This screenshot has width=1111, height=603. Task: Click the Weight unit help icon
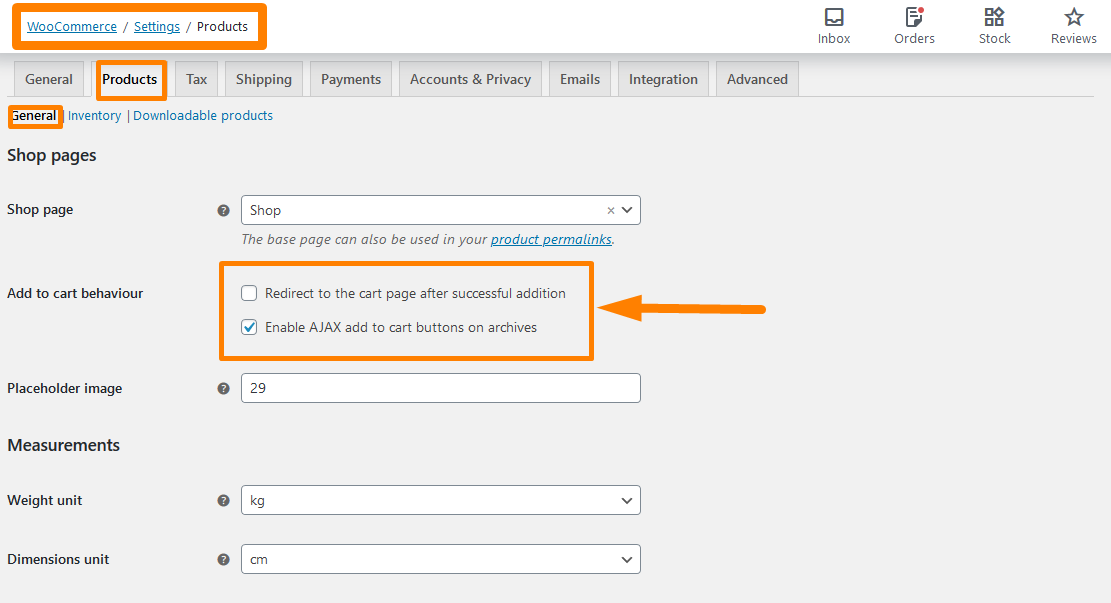223,500
